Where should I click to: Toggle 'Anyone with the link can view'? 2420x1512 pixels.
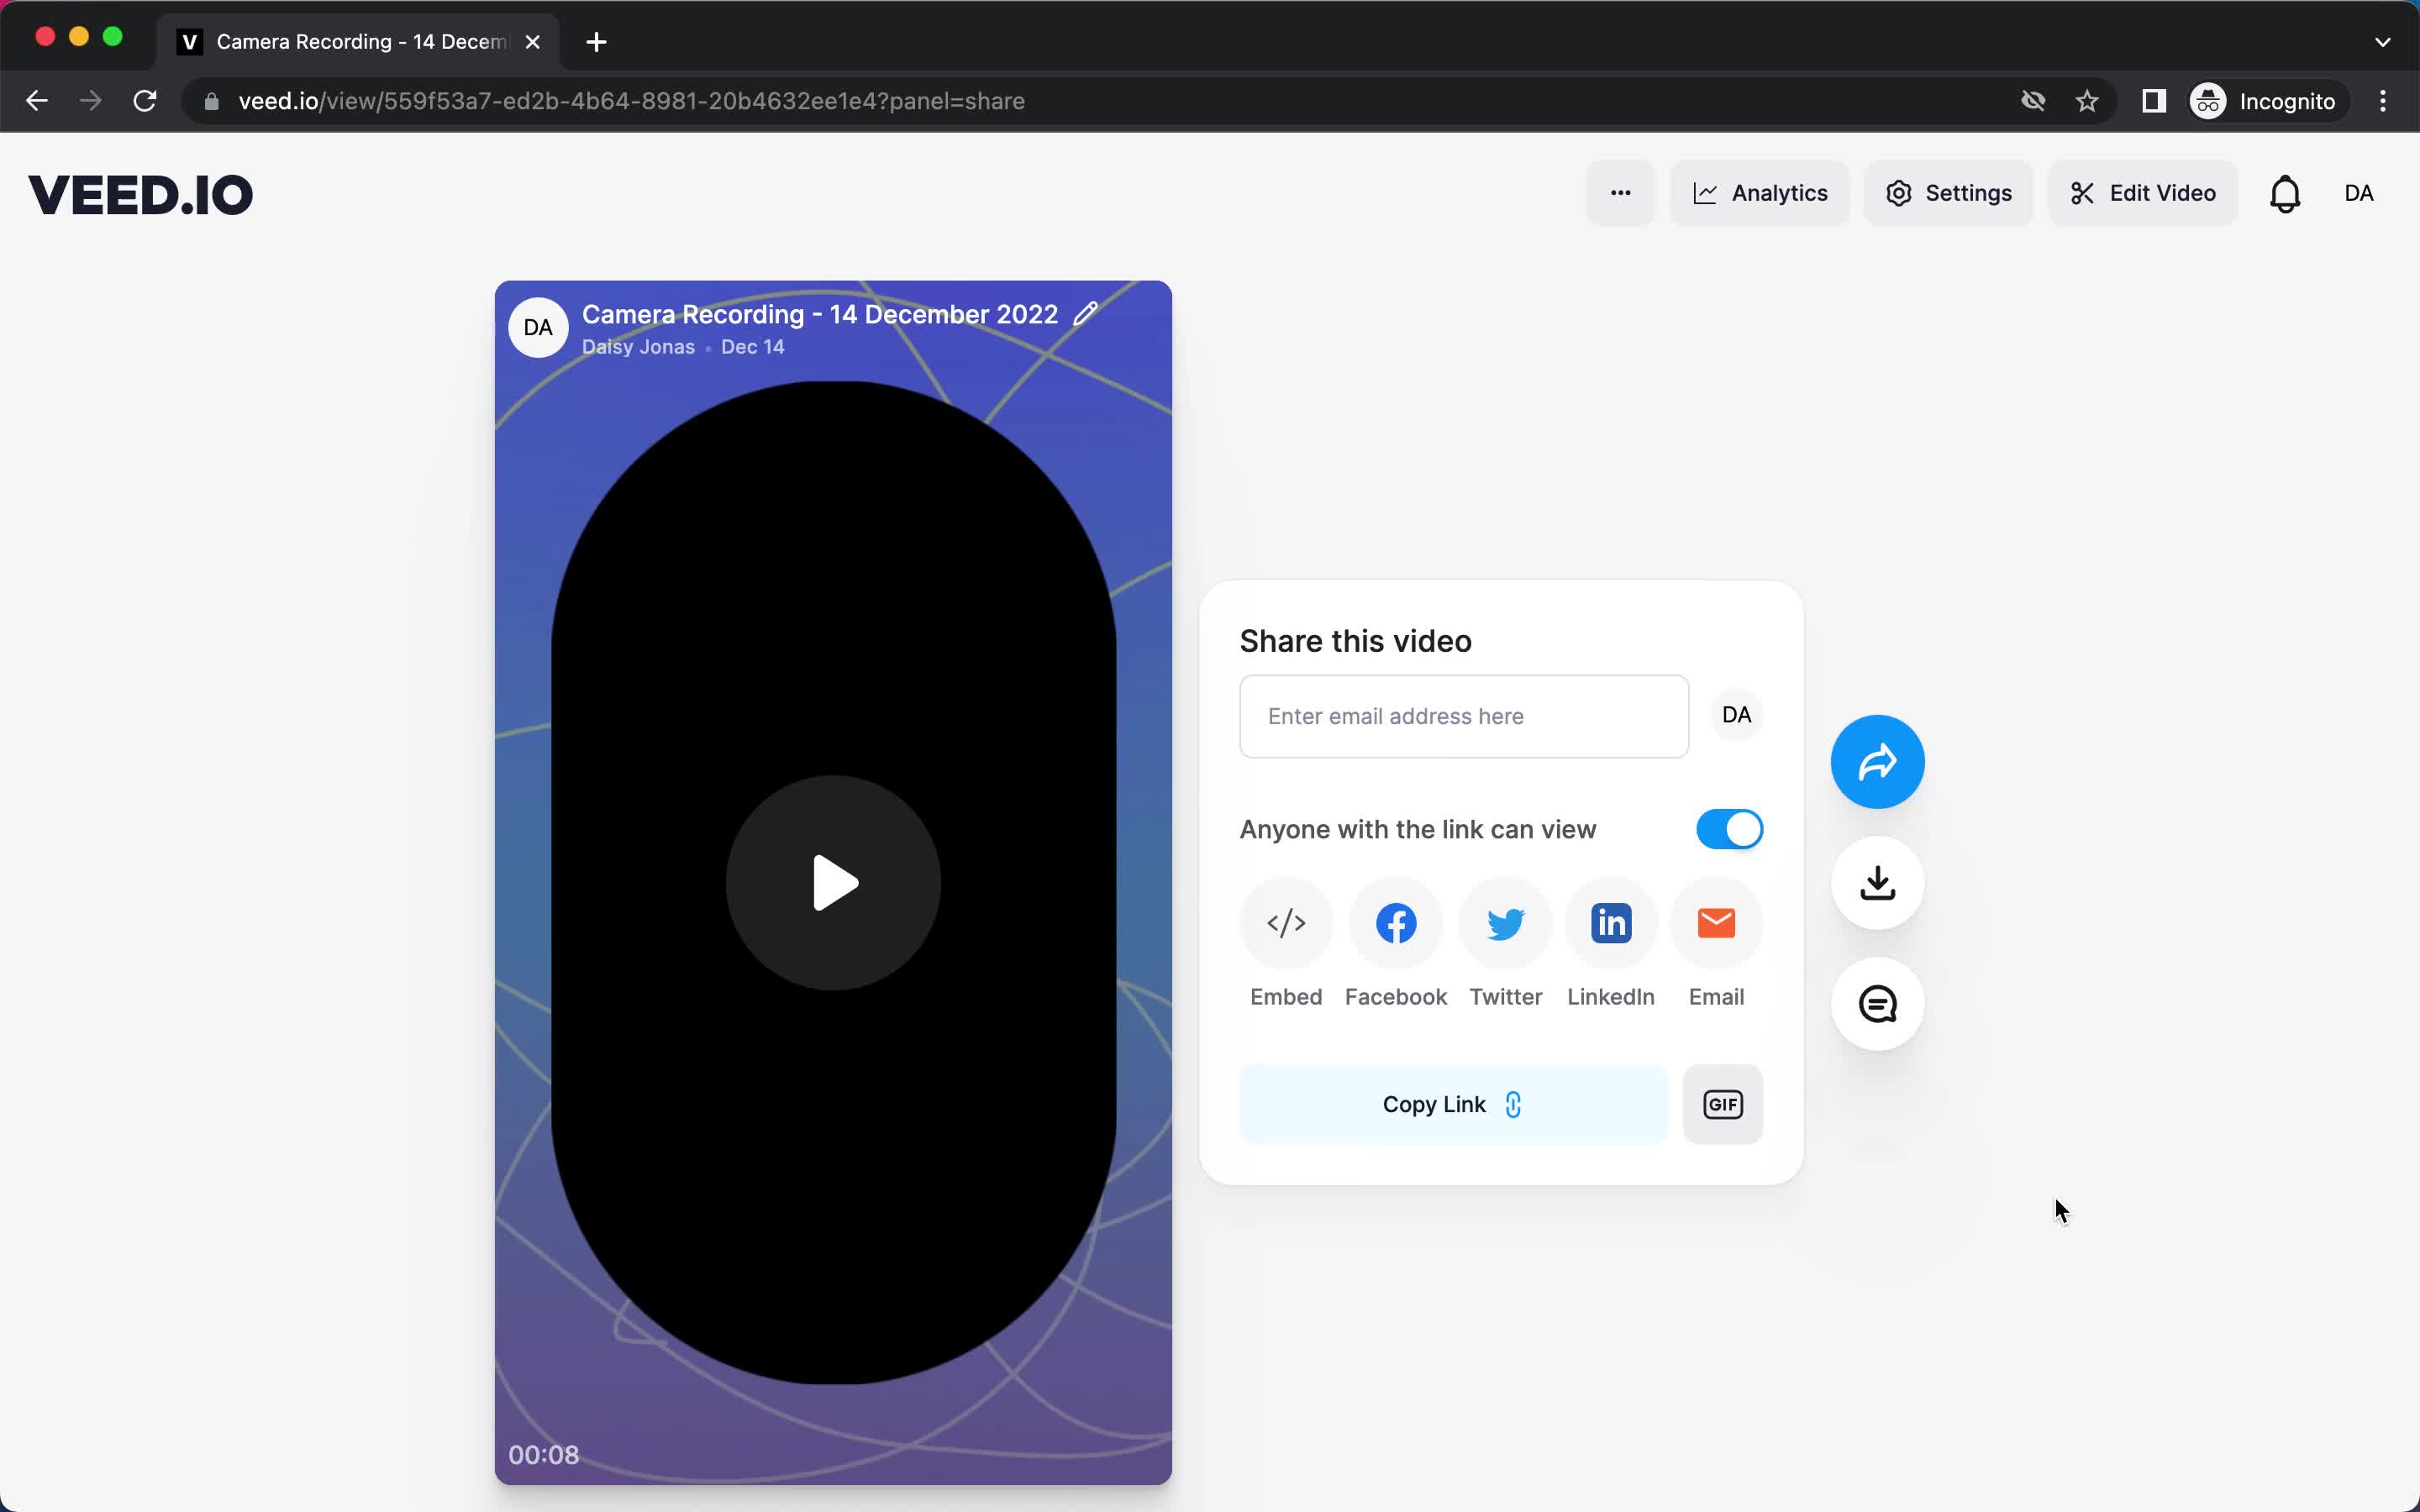1728,829
